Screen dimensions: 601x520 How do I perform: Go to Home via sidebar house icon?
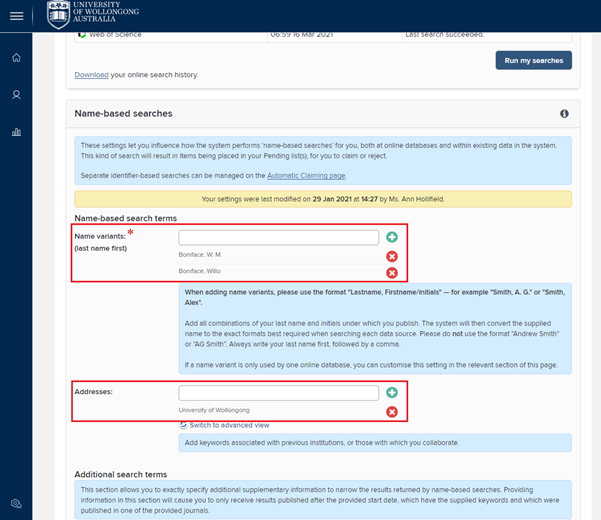[x=16, y=57]
